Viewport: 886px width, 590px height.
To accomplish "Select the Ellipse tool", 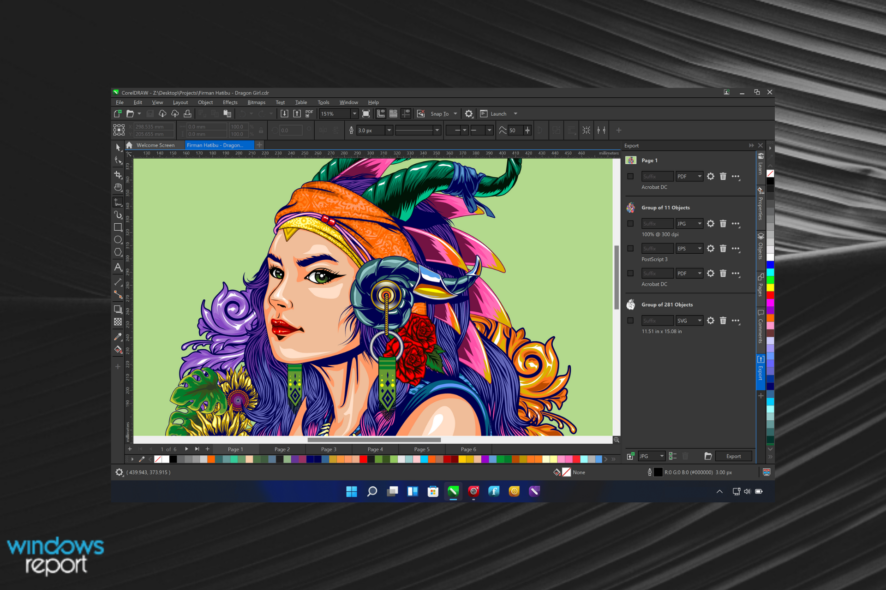I will [118, 240].
